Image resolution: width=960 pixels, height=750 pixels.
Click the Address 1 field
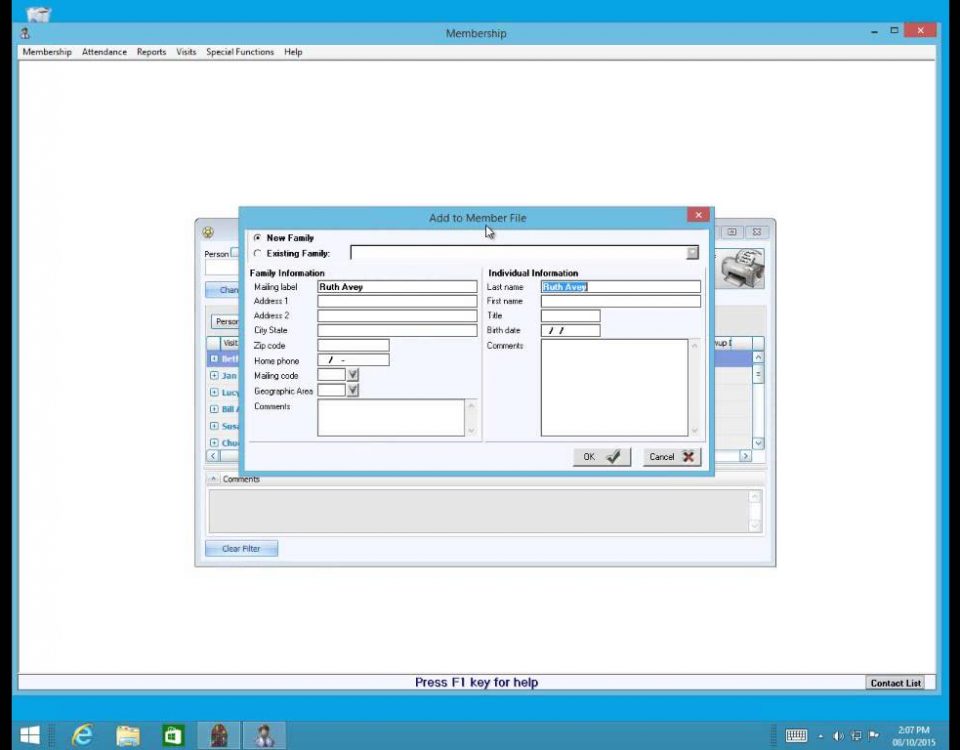click(x=397, y=301)
